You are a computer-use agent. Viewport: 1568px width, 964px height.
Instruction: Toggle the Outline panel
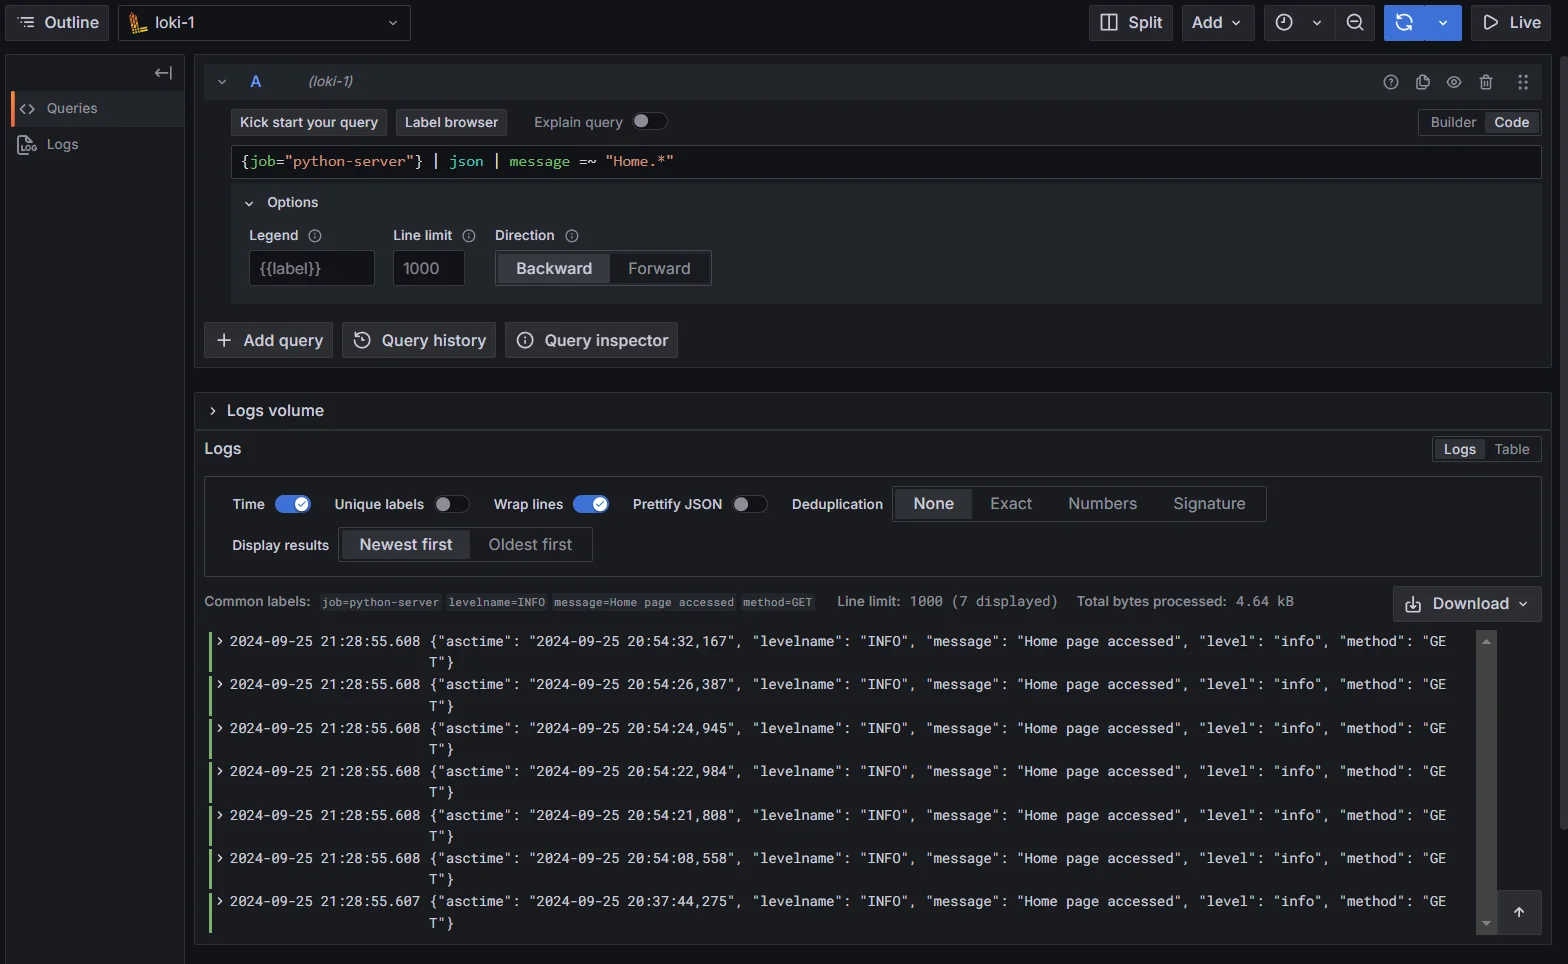pos(59,22)
